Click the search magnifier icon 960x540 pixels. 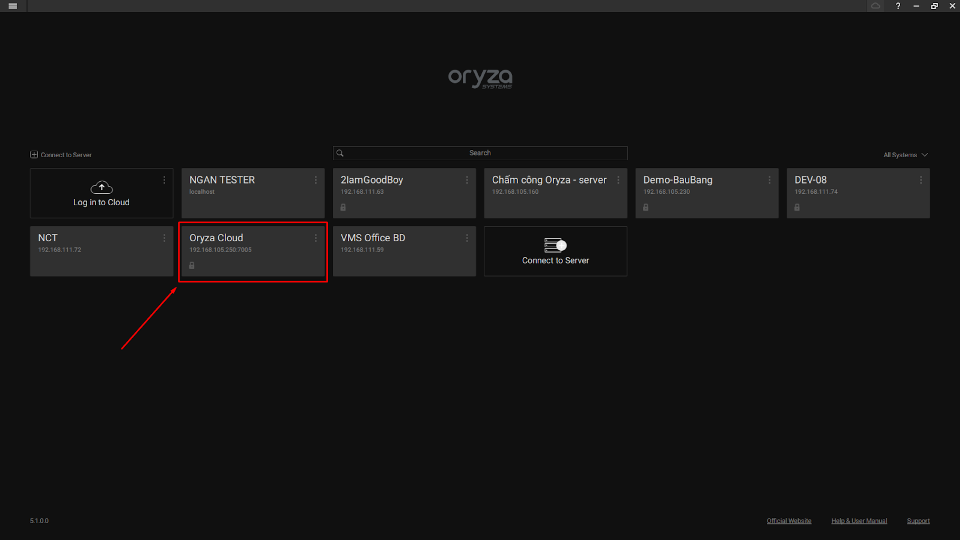point(340,153)
